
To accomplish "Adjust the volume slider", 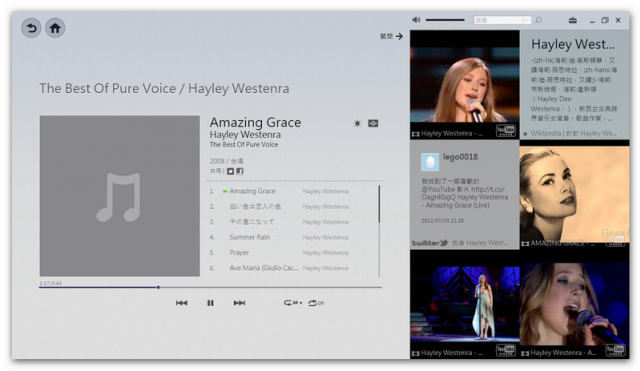I will point(445,20).
